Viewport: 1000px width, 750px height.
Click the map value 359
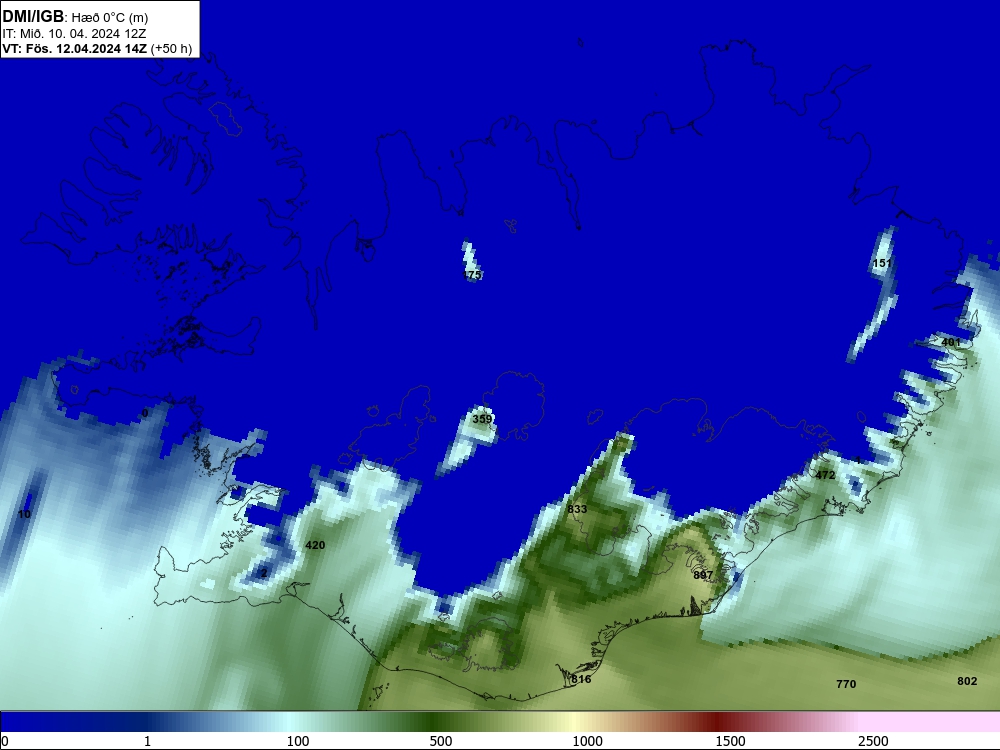pos(482,419)
